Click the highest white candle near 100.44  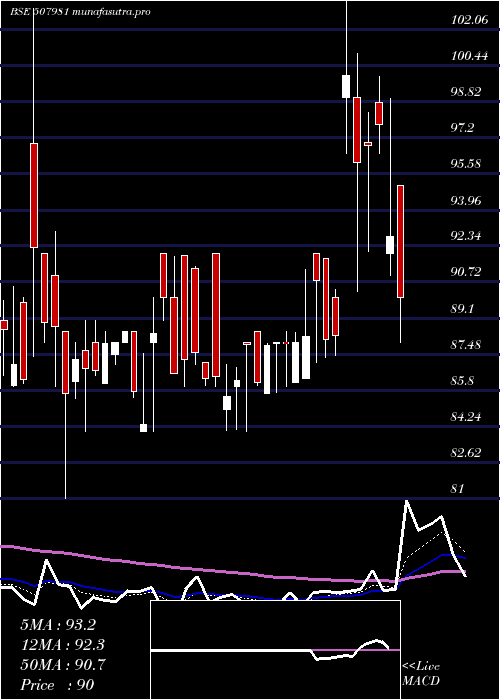coord(346,86)
